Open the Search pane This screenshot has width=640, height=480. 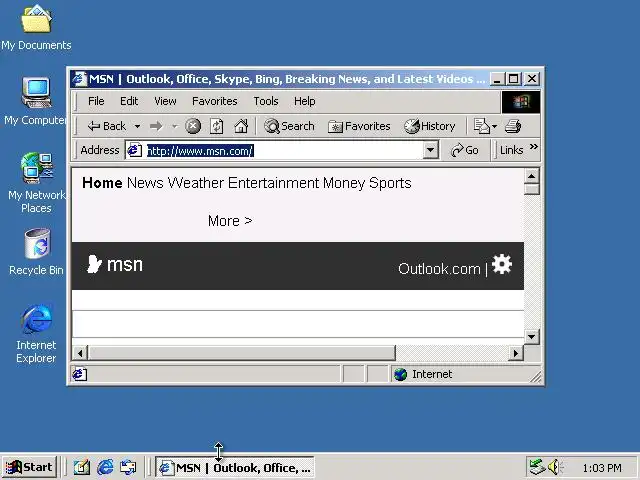pyautogui.click(x=289, y=126)
